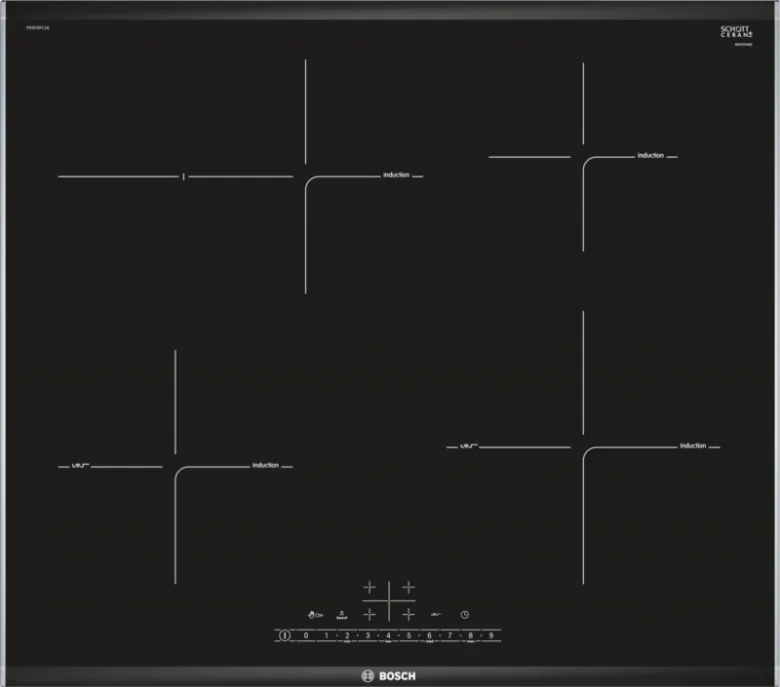Set power level 4 on slider

click(388, 635)
